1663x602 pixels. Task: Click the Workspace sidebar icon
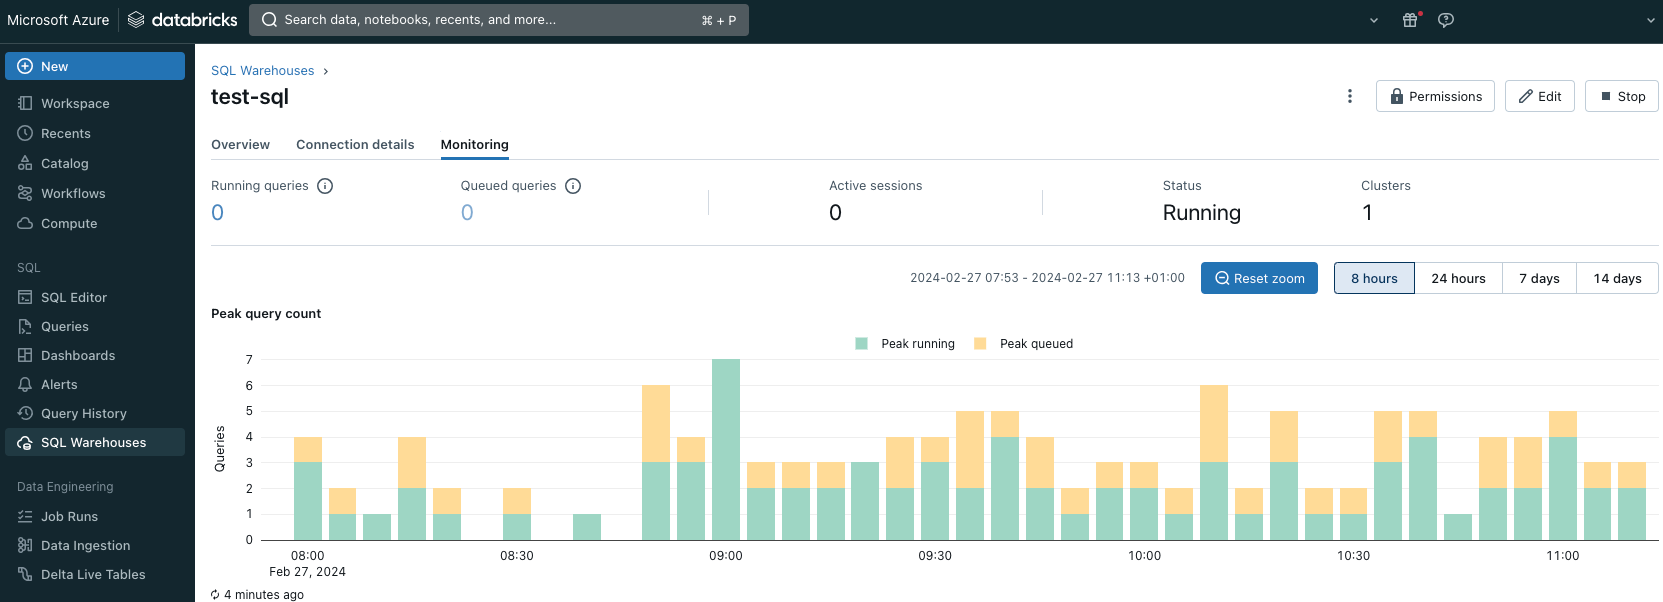click(25, 103)
